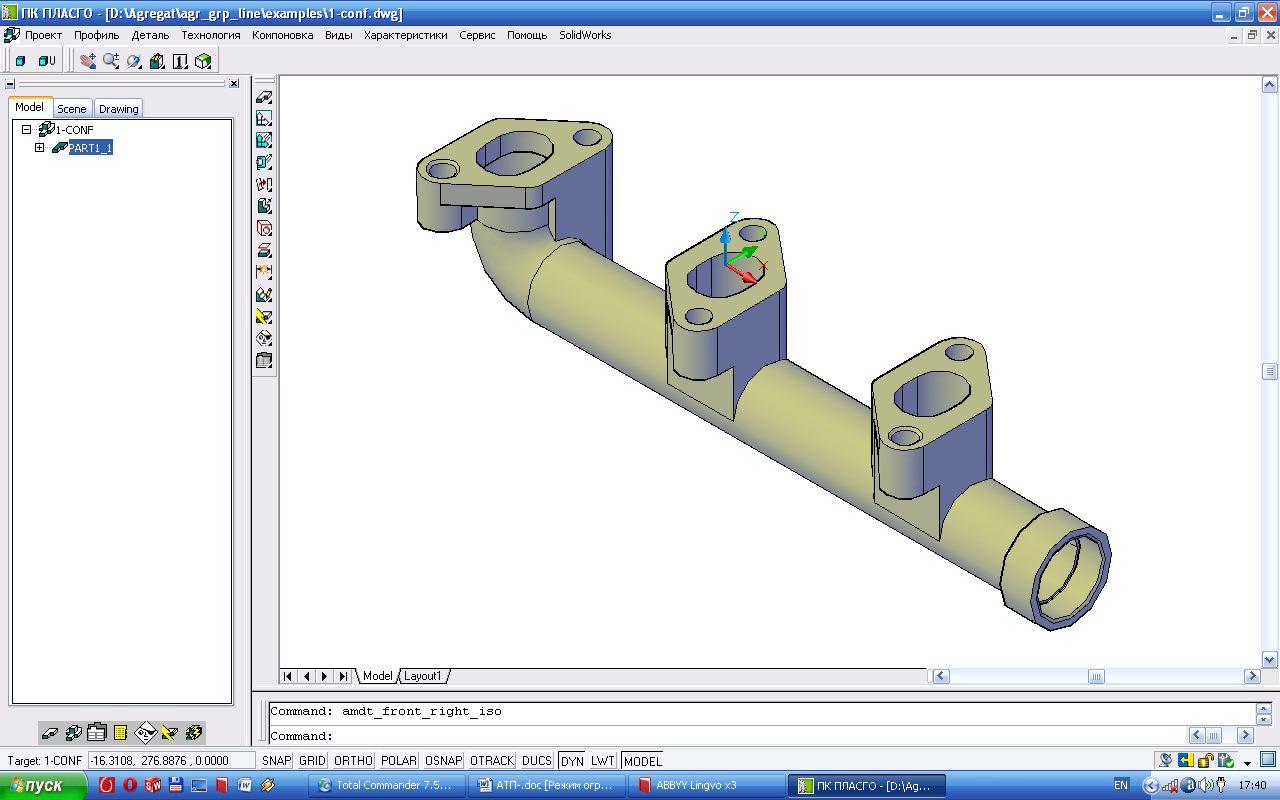Click the last browser toolbar icon with lightning bolt

[x=193, y=733]
